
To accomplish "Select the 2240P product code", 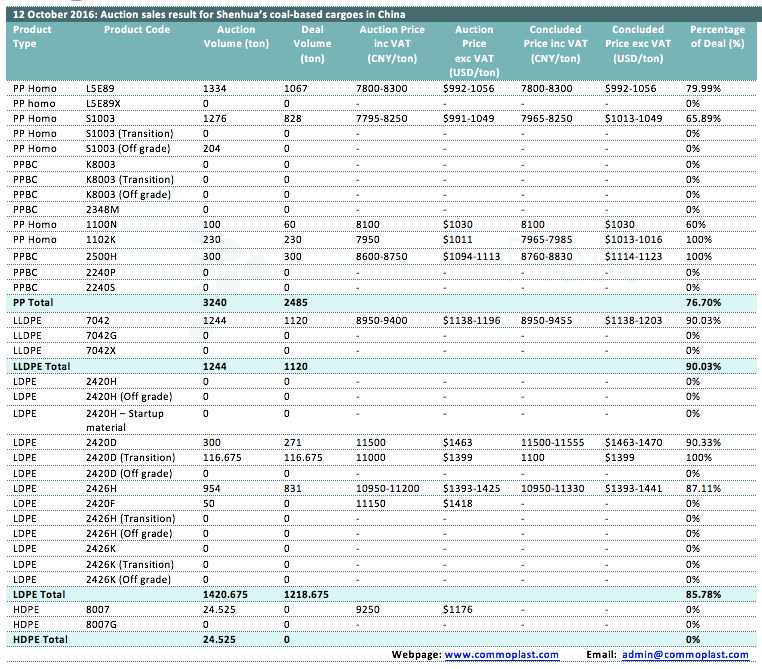I will [101, 273].
